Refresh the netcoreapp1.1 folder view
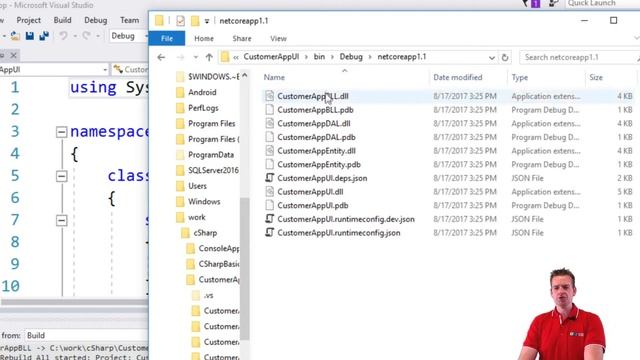This screenshot has width=640, height=360. (505, 57)
